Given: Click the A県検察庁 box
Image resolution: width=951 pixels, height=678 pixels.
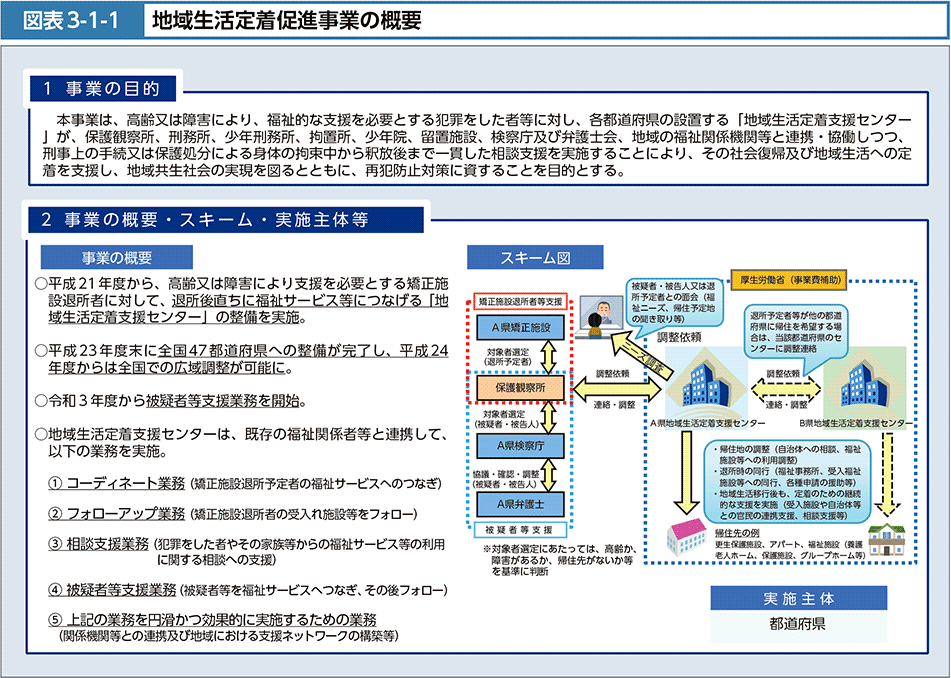Looking at the screenshot, I should (x=519, y=444).
